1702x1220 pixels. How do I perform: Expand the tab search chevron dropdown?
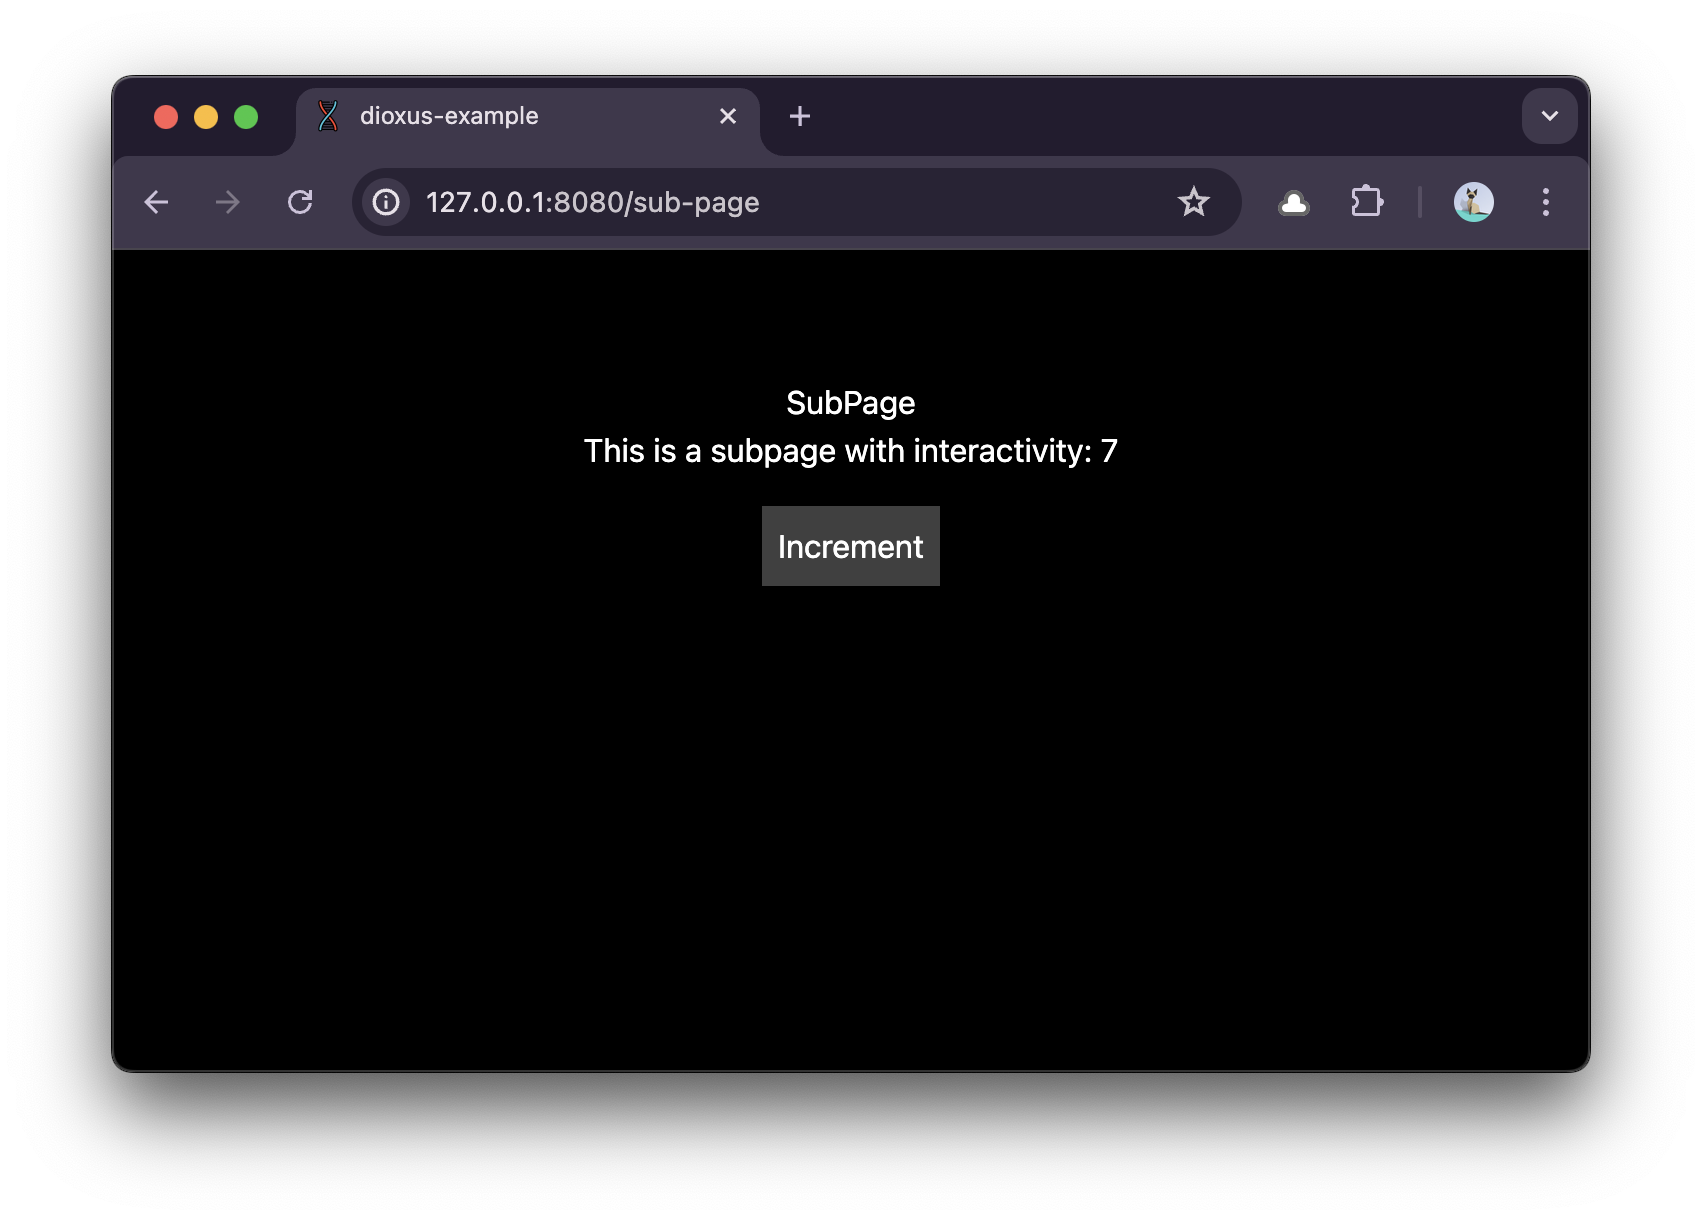1549,116
